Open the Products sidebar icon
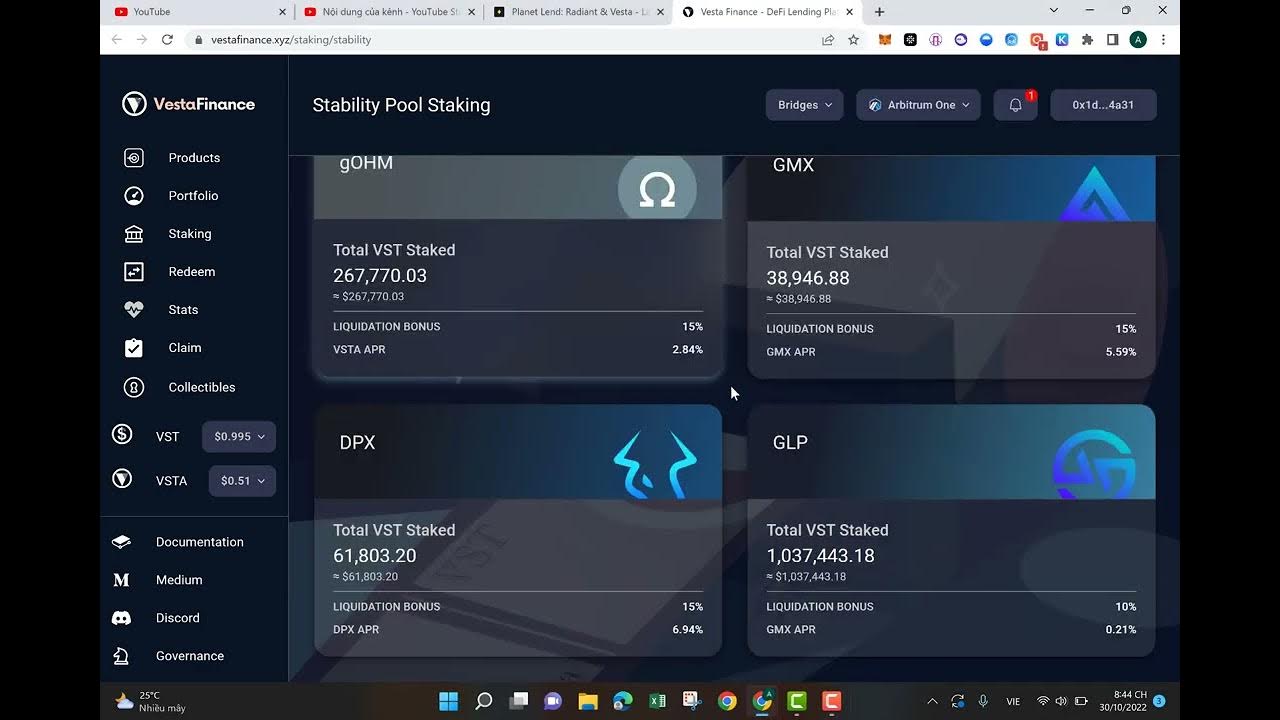Screen dimensions: 1280x720 point(134,158)
